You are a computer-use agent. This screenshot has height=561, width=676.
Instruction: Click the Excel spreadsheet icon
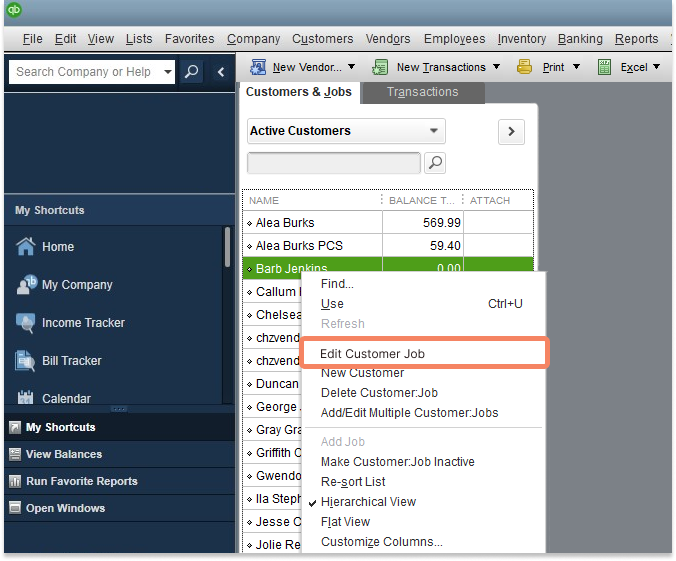[x=604, y=67]
